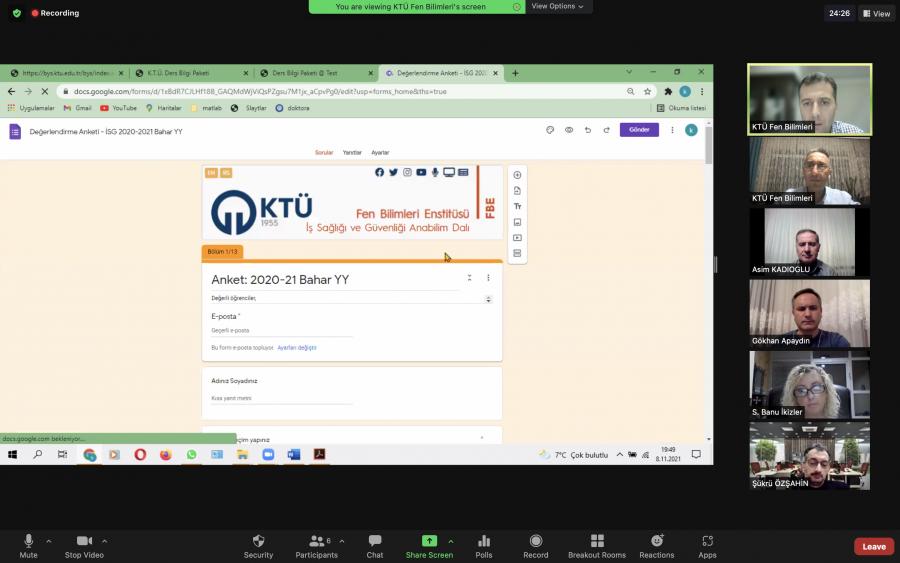
Task: Click the browser address bar
Action: point(344,91)
